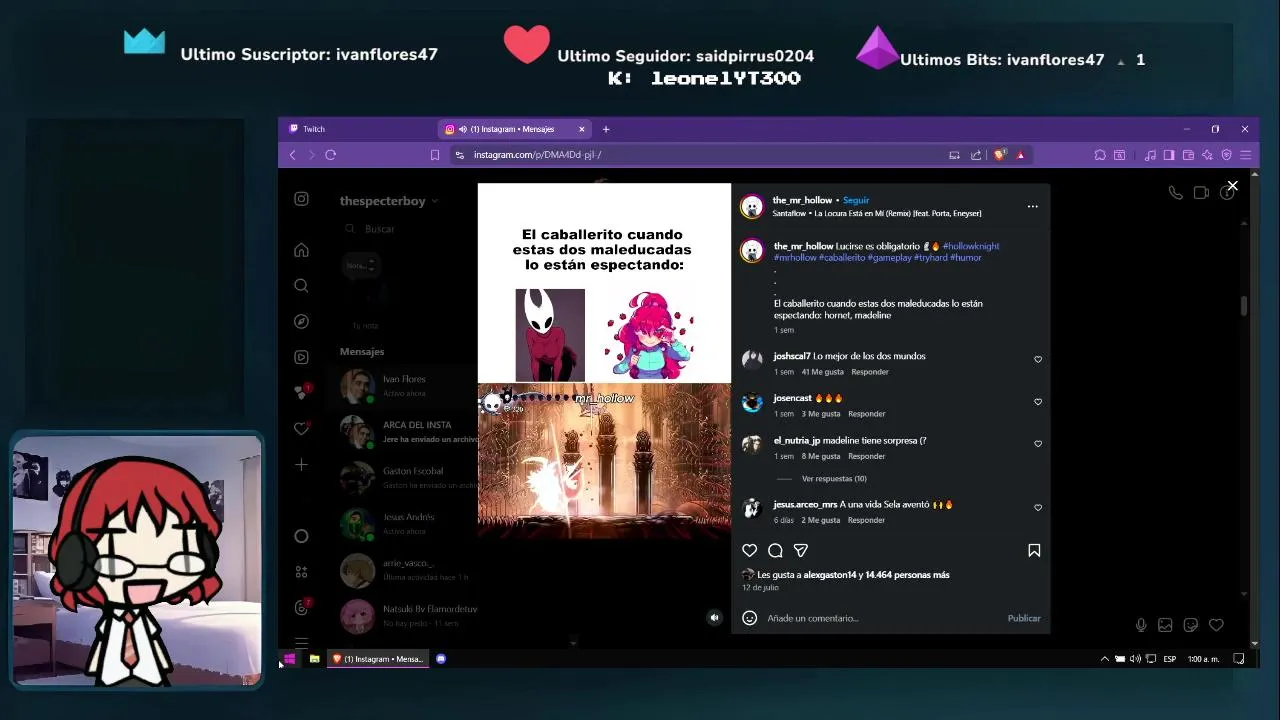Reload the page
This screenshot has height=720, width=1280.
coord(330,155)
